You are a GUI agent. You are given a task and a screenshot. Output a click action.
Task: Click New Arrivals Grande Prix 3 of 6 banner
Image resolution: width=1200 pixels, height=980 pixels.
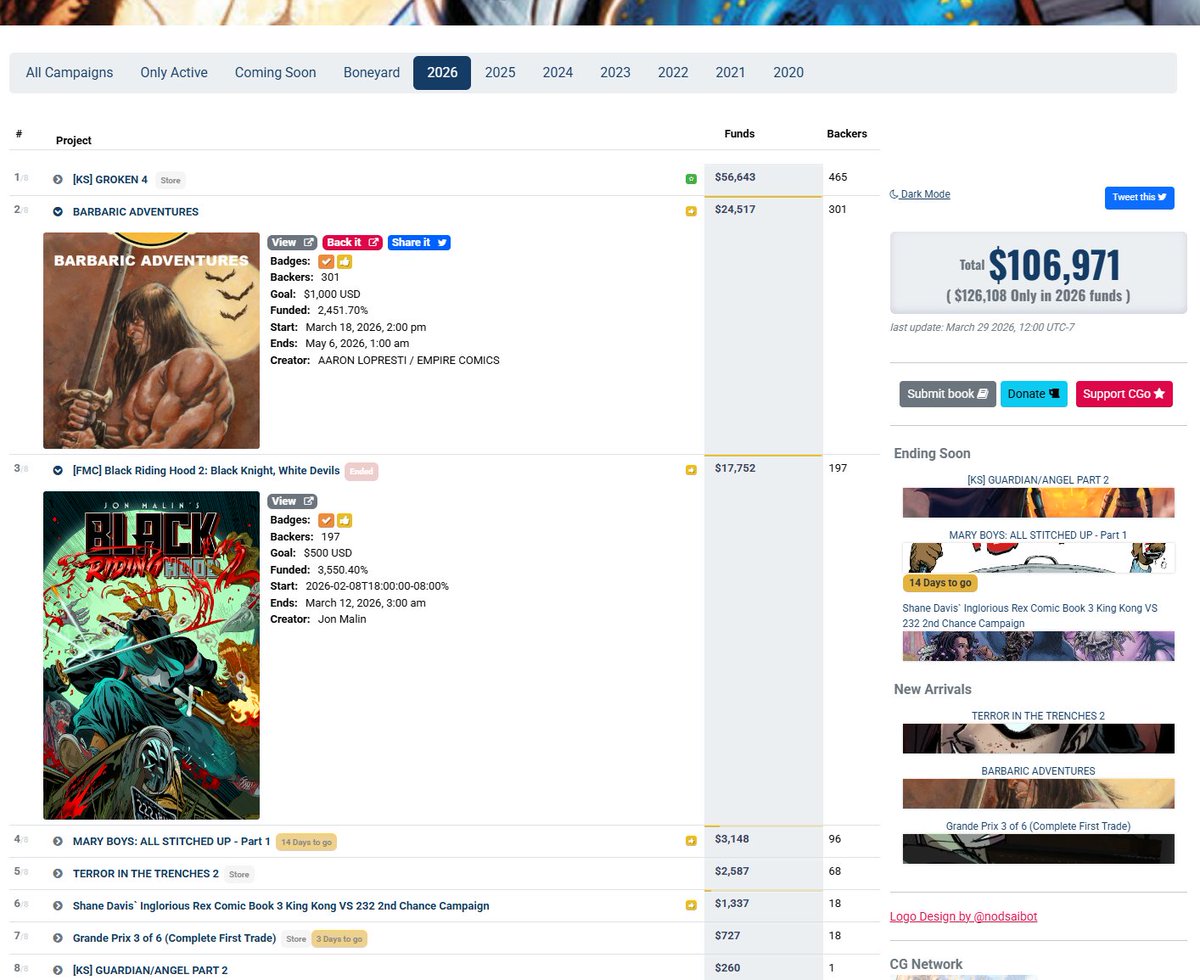(1038, 849)
